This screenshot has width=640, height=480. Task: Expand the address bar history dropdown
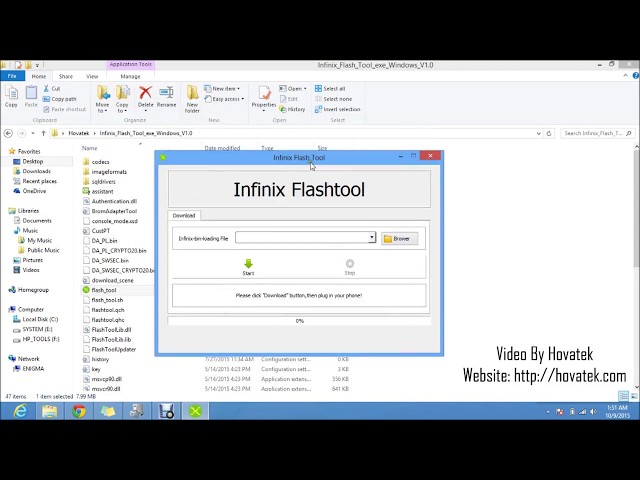pyautogui.click(x=538, y=133)
